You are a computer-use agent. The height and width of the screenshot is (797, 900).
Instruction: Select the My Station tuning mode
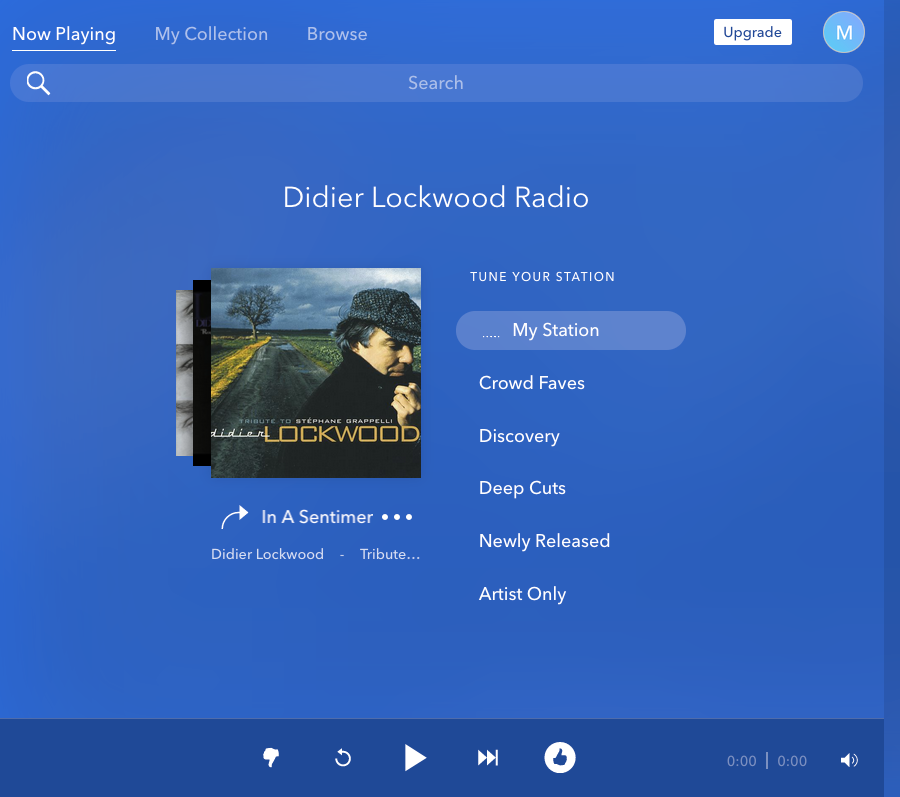(x=570, y=330)
